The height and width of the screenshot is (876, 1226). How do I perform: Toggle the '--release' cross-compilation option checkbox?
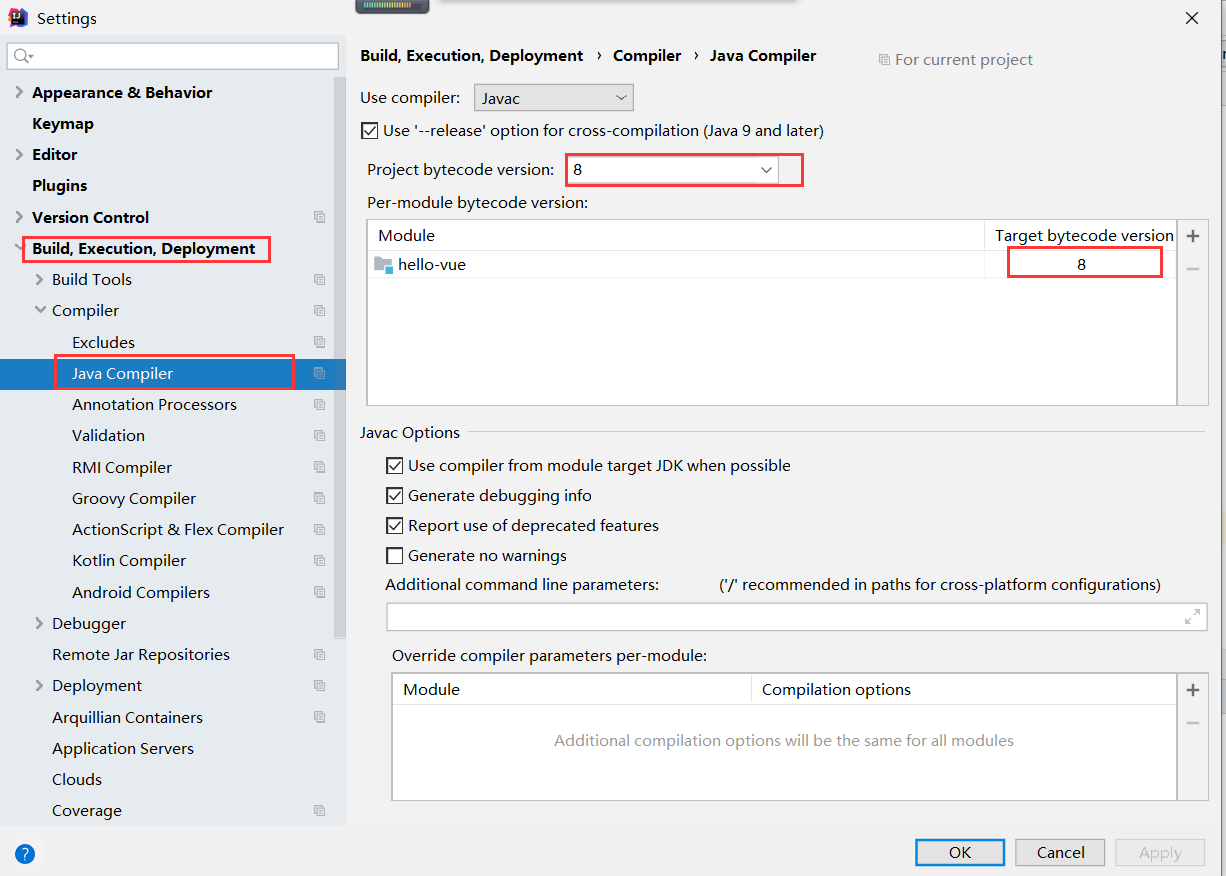click(370, 131)
